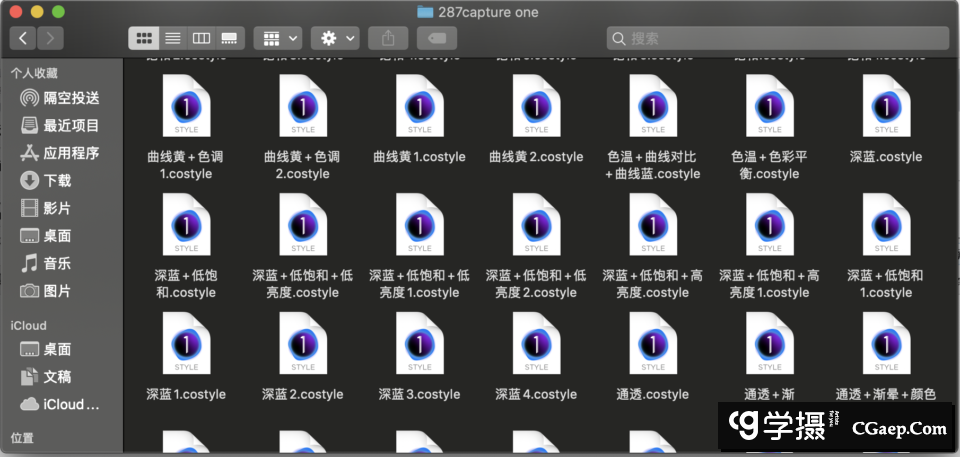Select file icon 深蓝.costyle

[x=887, y=105]
